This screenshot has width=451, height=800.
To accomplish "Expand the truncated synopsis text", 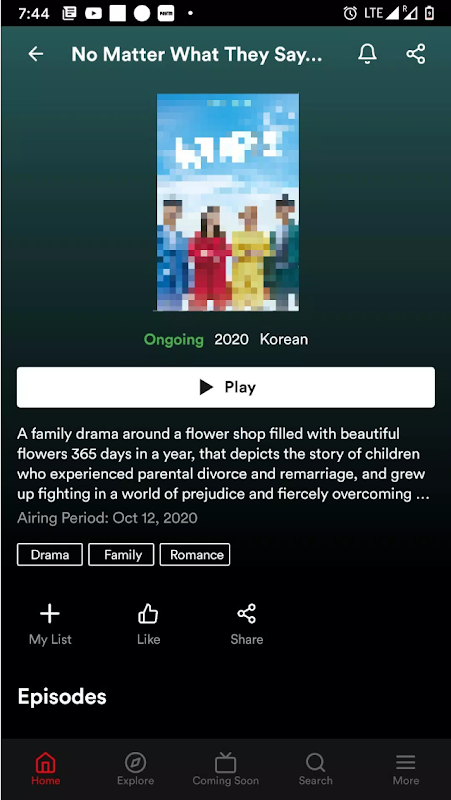I will [223, 464].
